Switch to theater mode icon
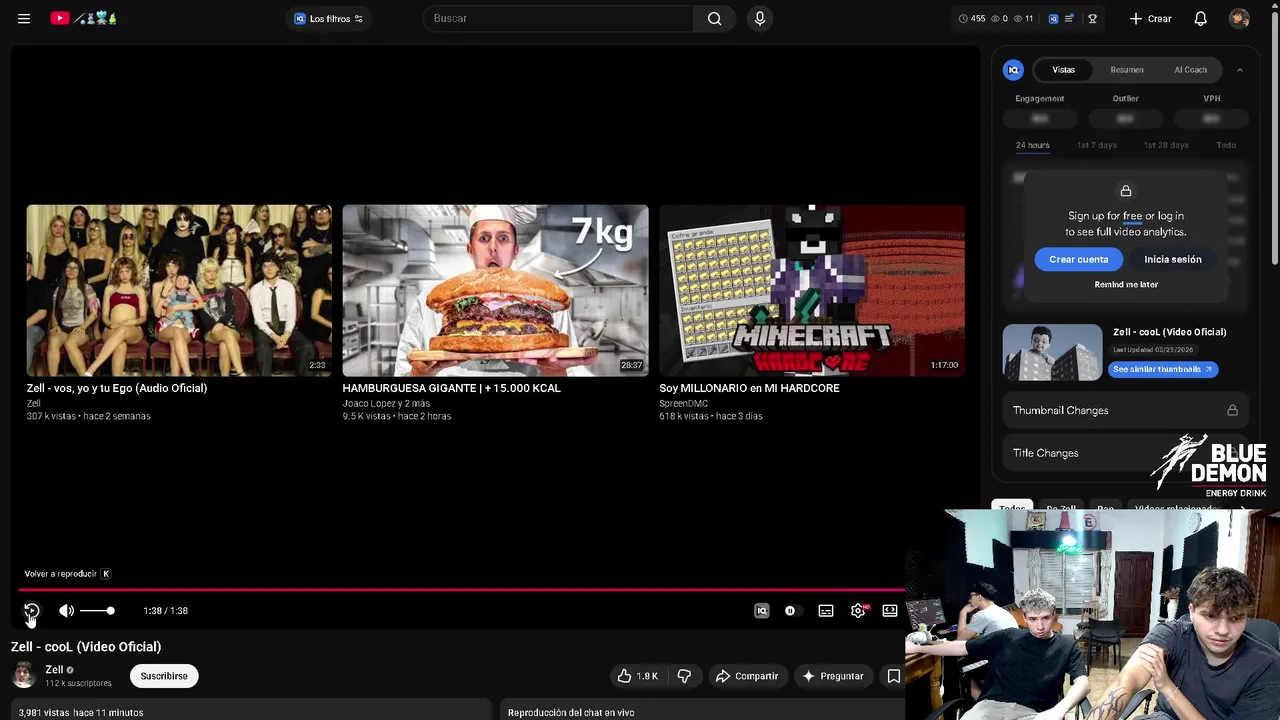Viewport: 1280px width, 720px height. pyautogui.click(x=890, y=610)
